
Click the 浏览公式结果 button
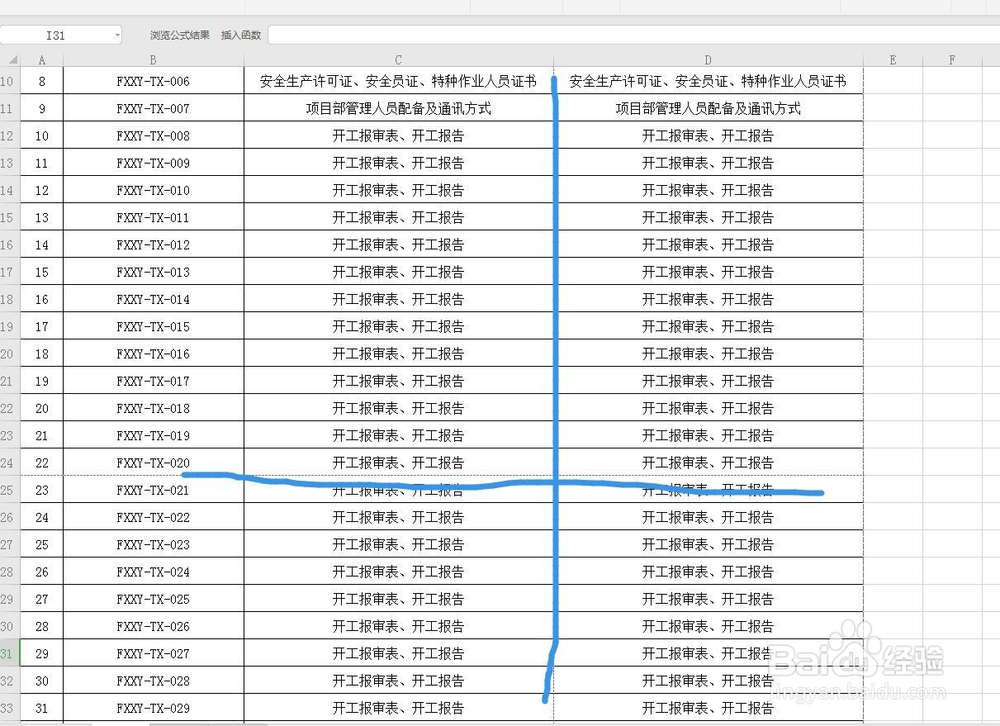pyautogui.click(x=180, y=35)
